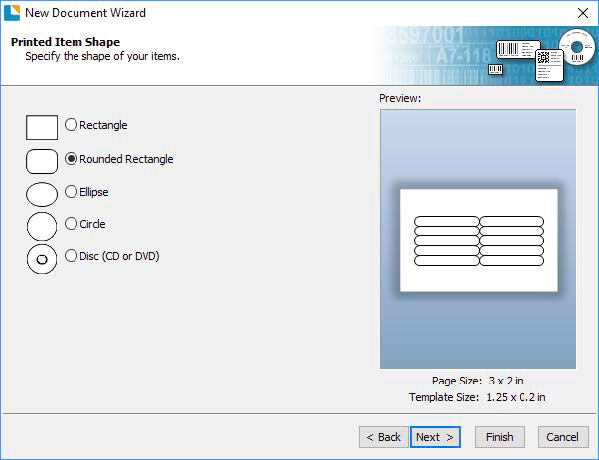The image size is (599, 460).
Task: Click the barcode label graphic in banner
Action: pyautogui.click(x=518, y=50)
